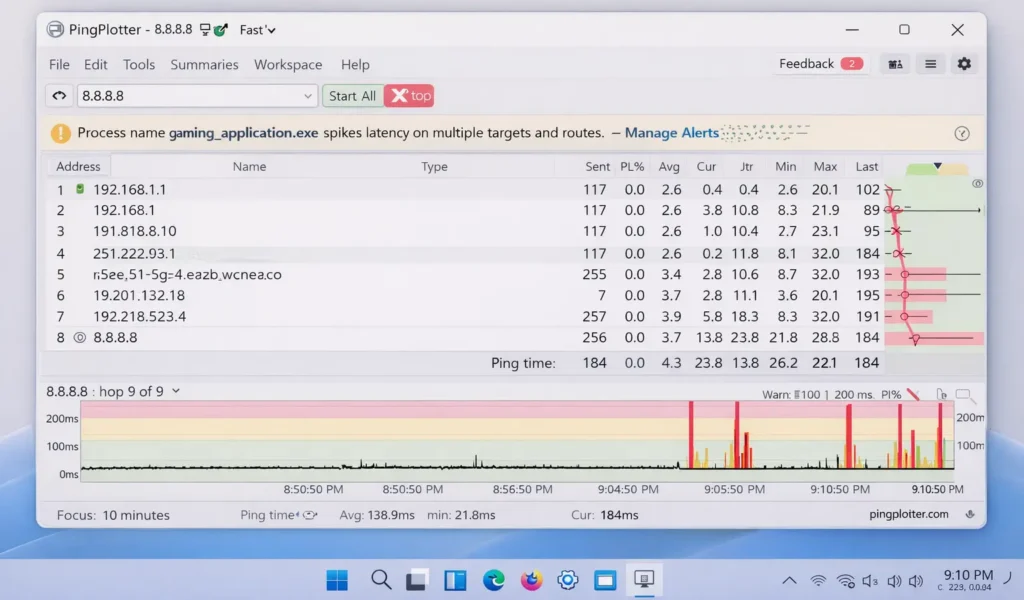Select the r5ee,51-5g hostname hop row
Screen dimensions: 1024x600
point(464,274)
